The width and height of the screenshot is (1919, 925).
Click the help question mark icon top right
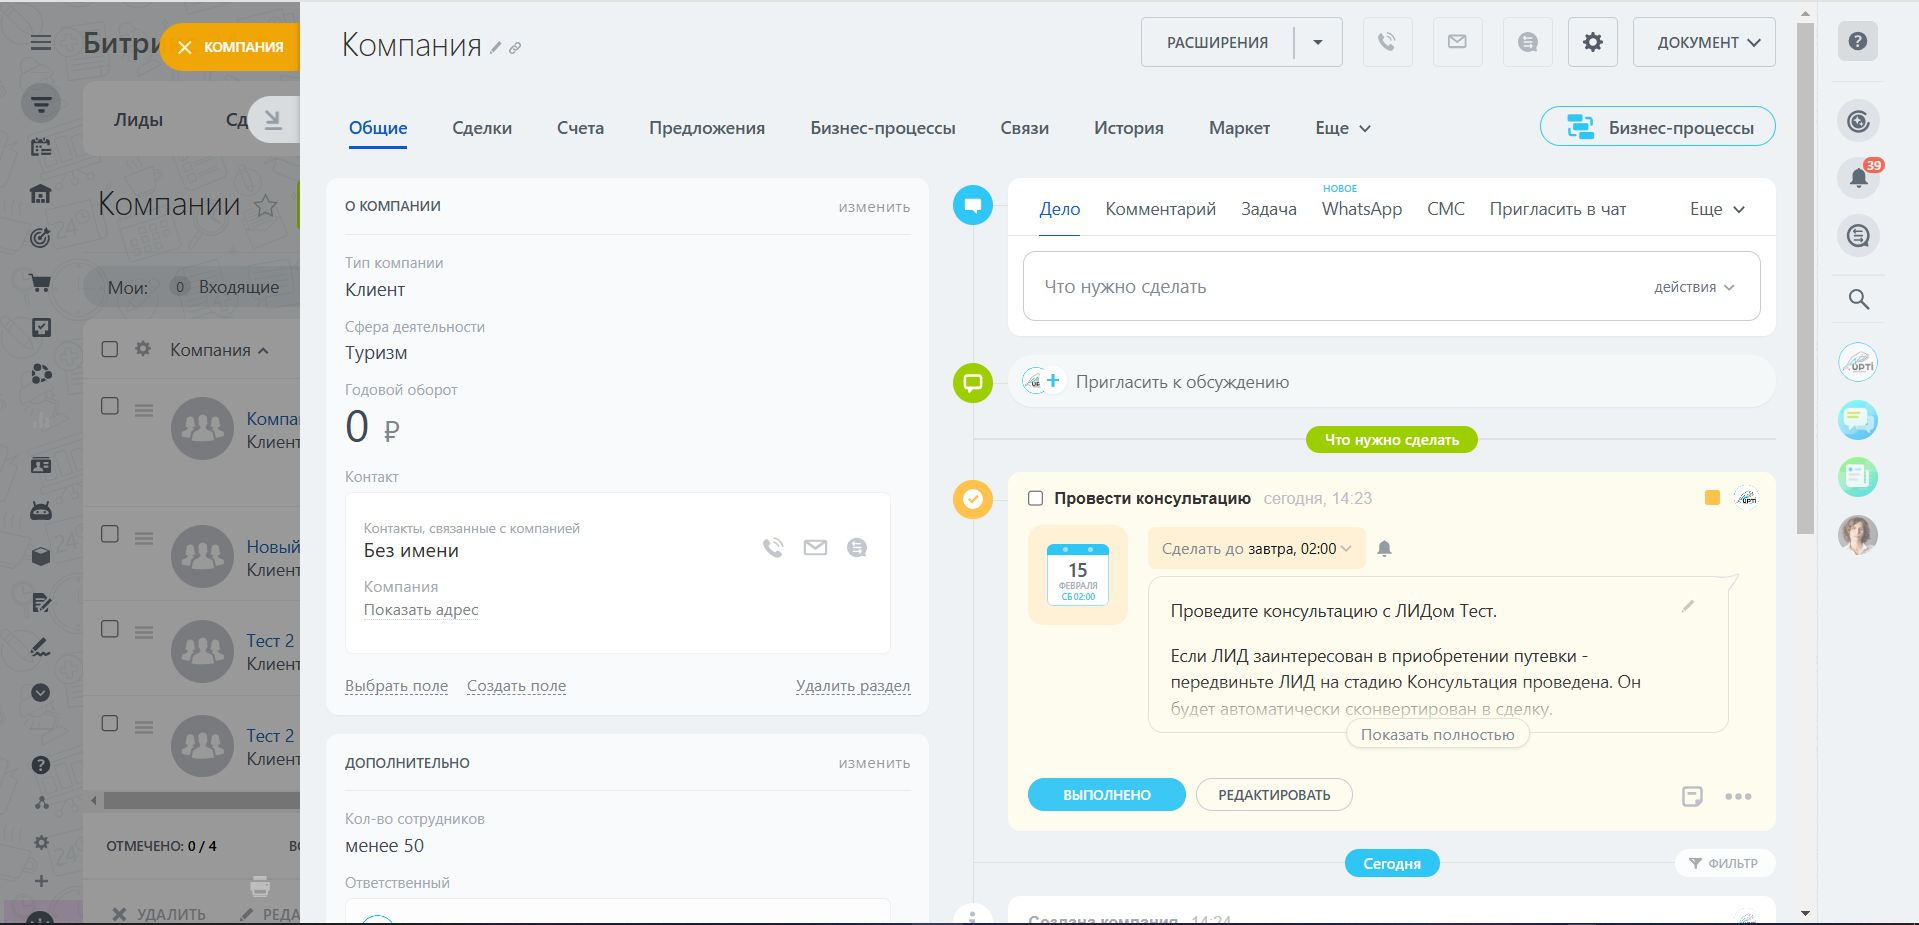(x=1857, y=42)
